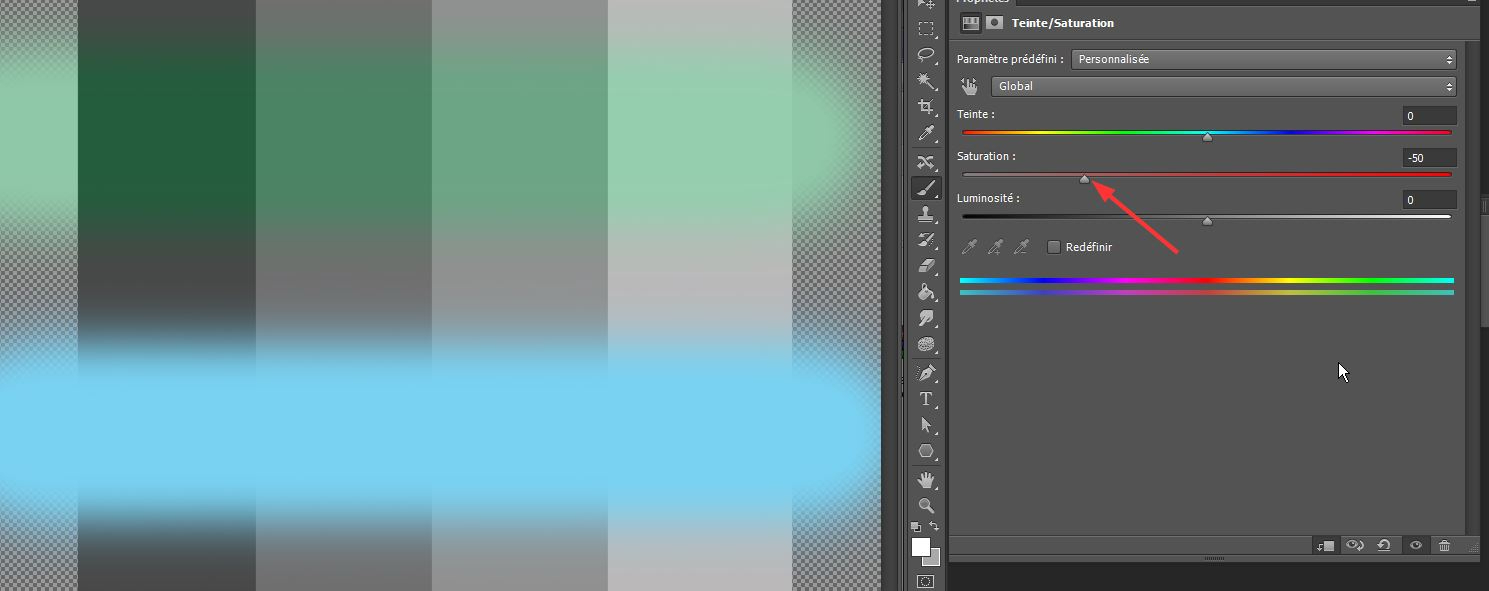The height and width of the screenshot is (591, 1489).
Task: Select the Clone Stamp tool
Action: point(925,213)
